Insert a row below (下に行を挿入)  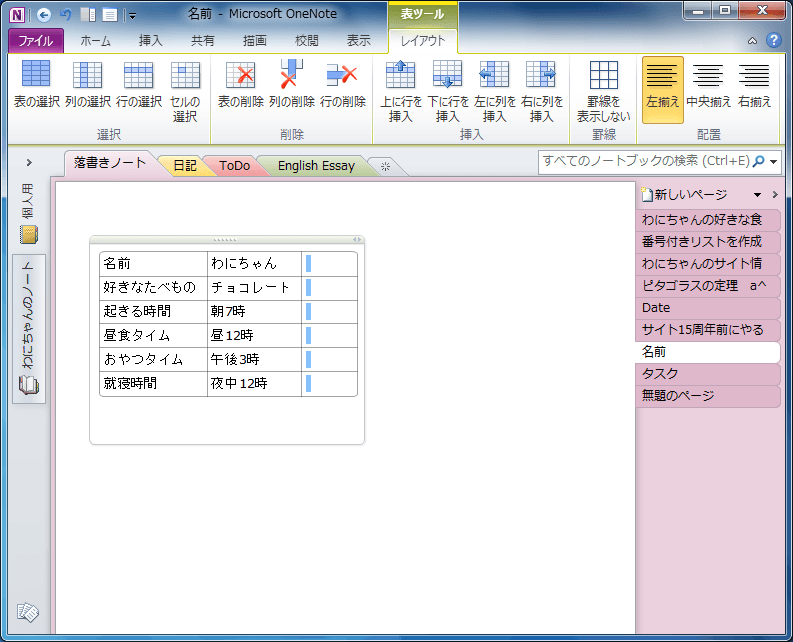click(448, 91)
